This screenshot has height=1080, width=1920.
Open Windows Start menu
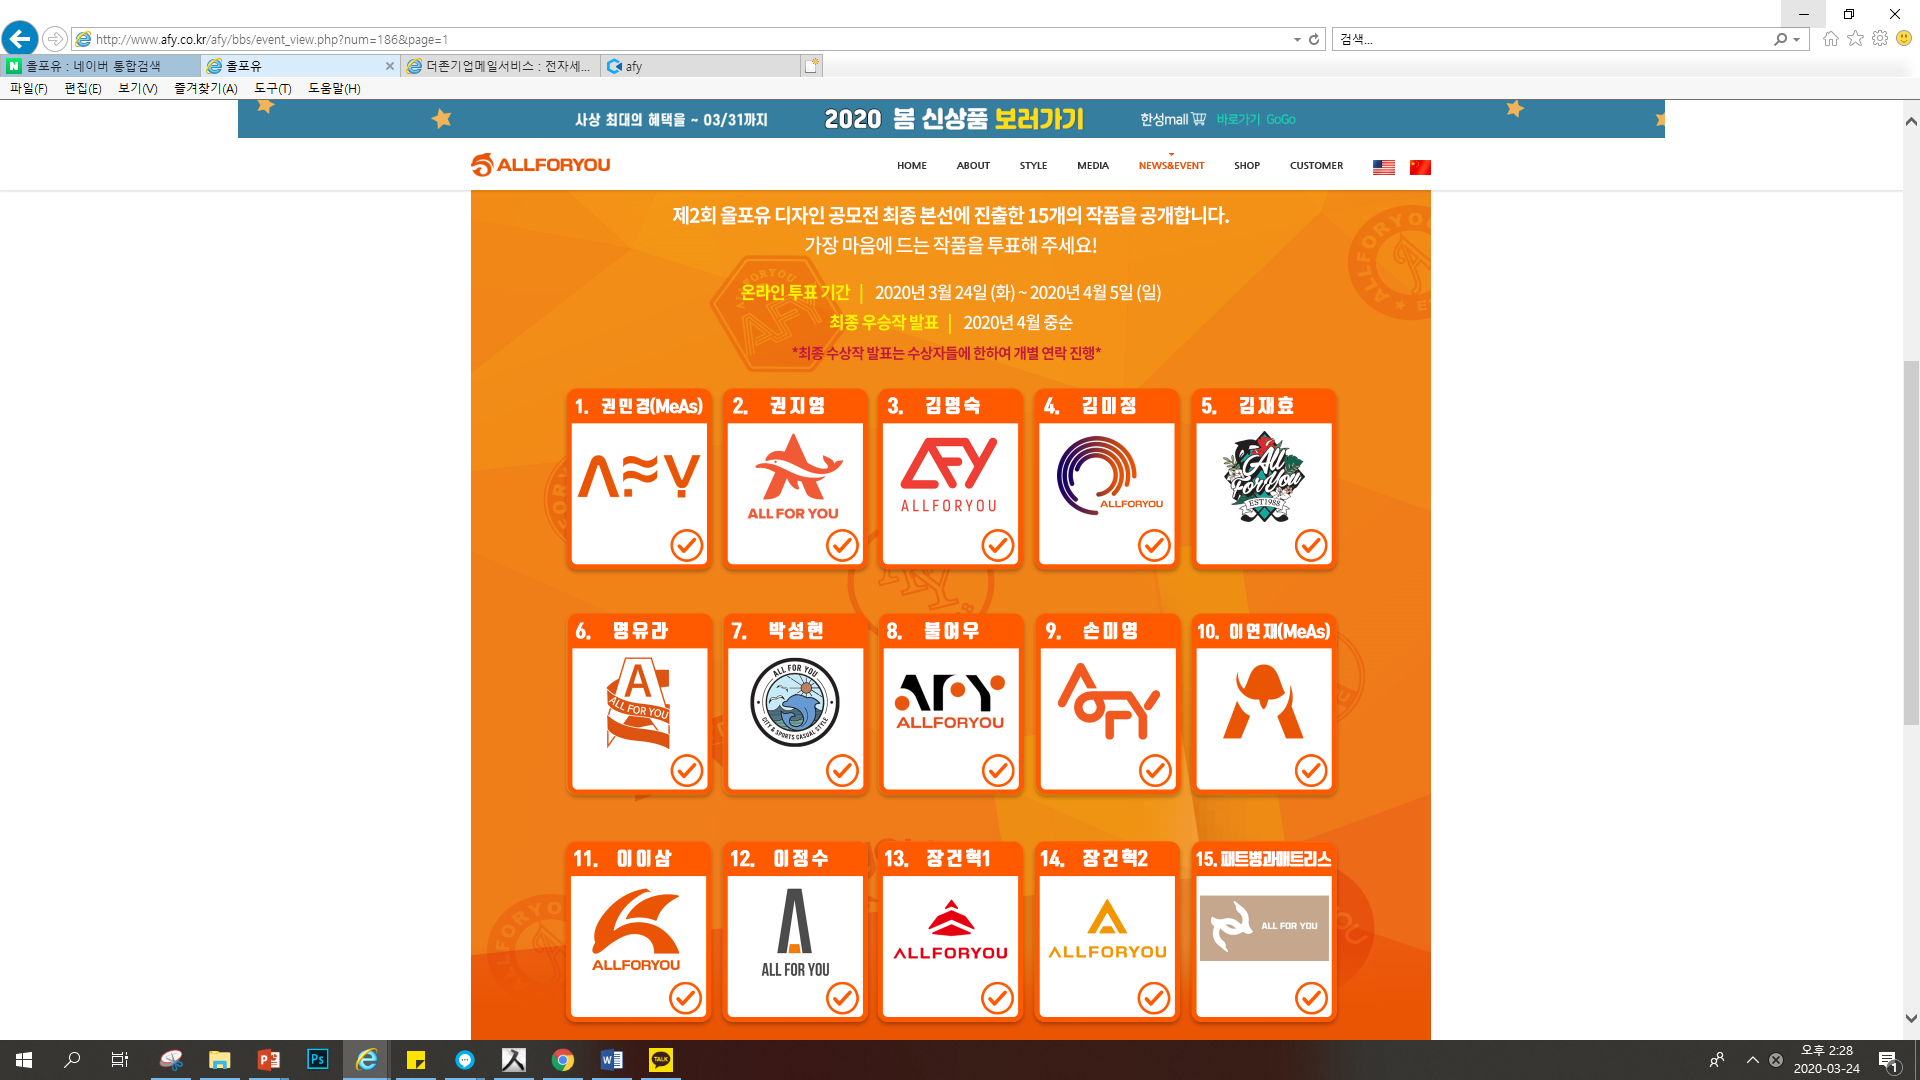(x=24, y=1060)
